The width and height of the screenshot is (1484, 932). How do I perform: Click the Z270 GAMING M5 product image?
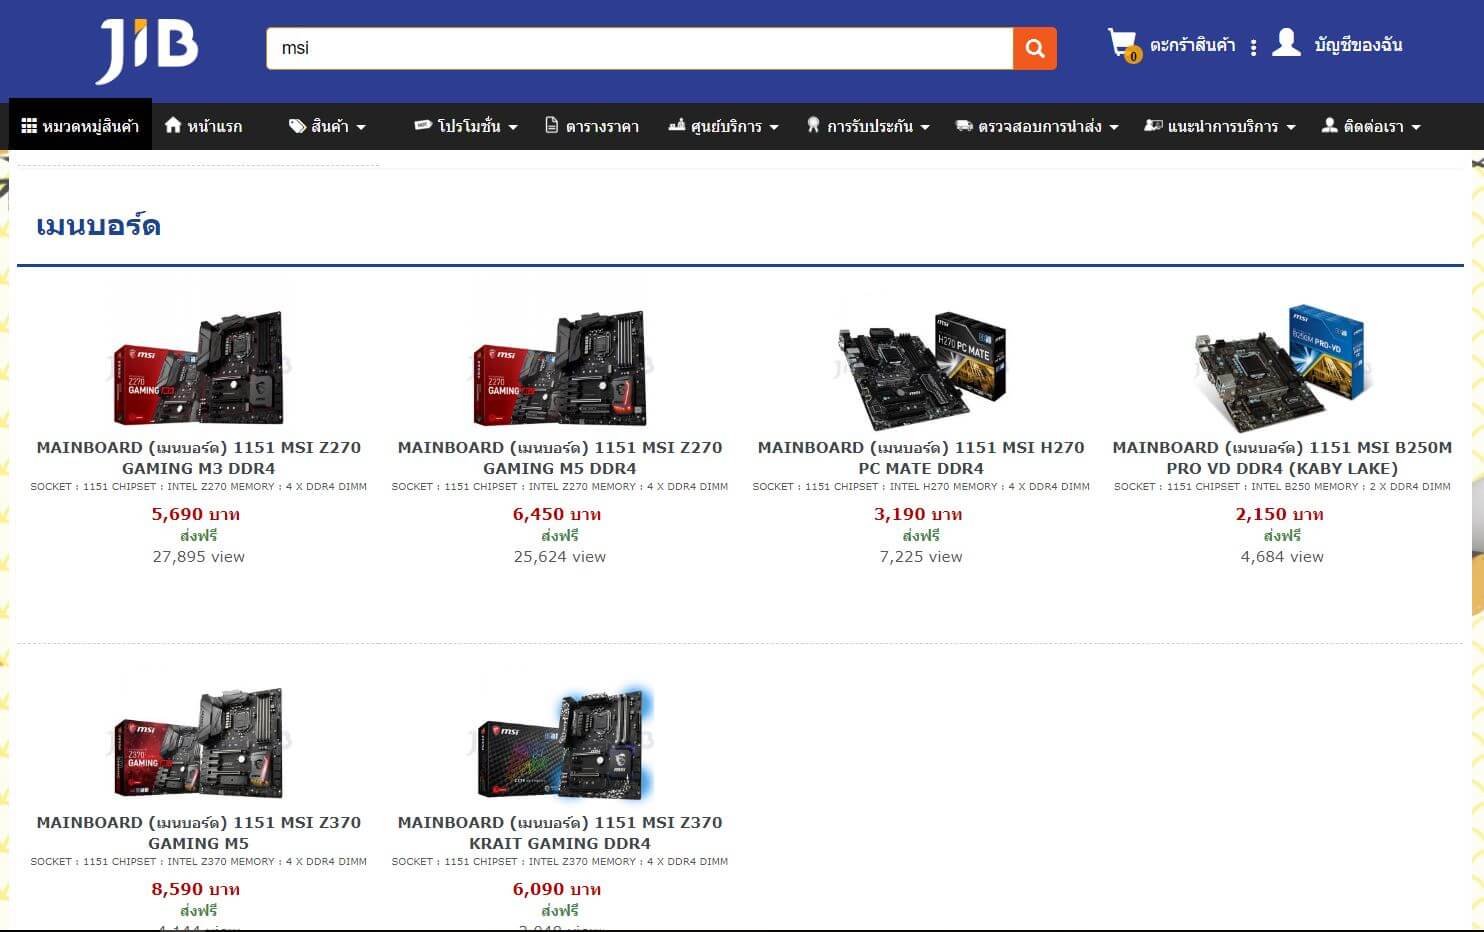click(560, 367)
